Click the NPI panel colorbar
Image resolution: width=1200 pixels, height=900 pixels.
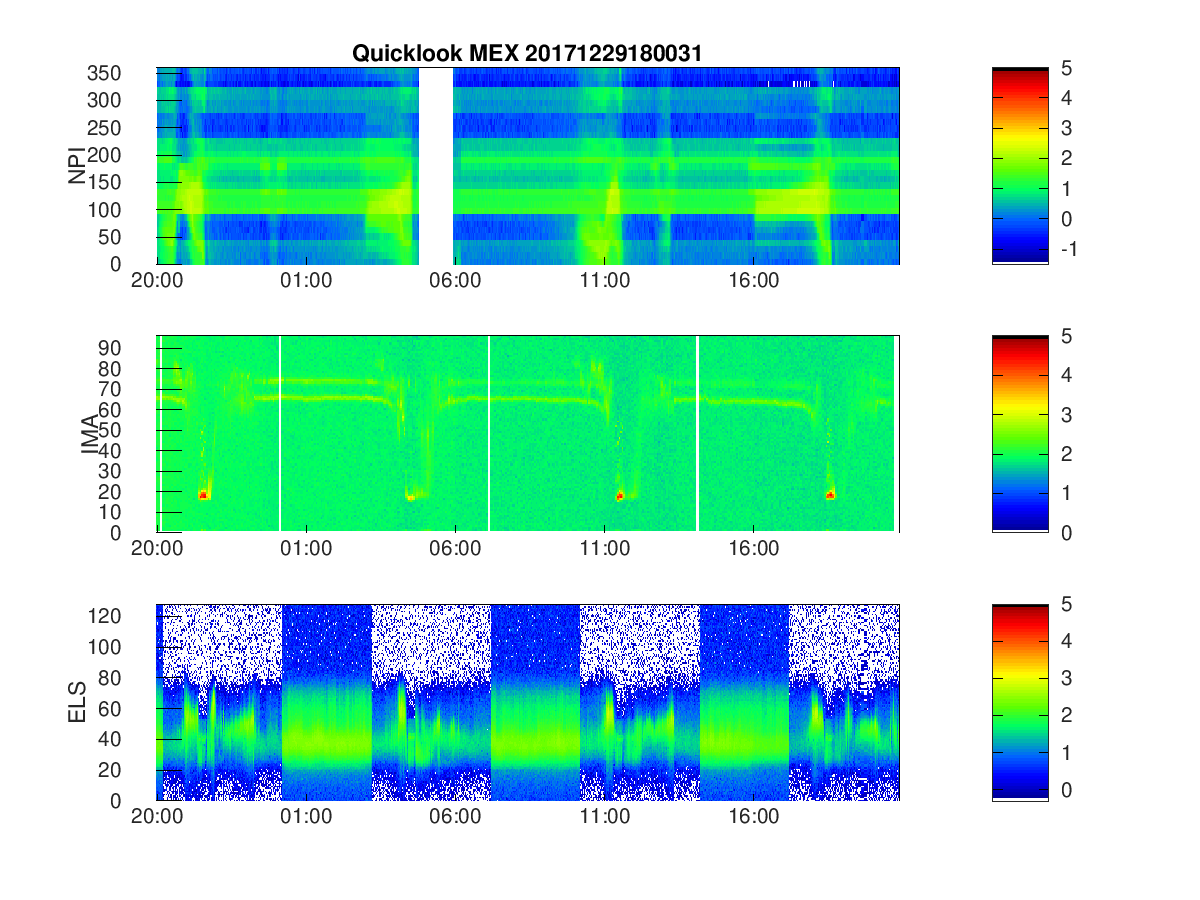coord(1020,166)
